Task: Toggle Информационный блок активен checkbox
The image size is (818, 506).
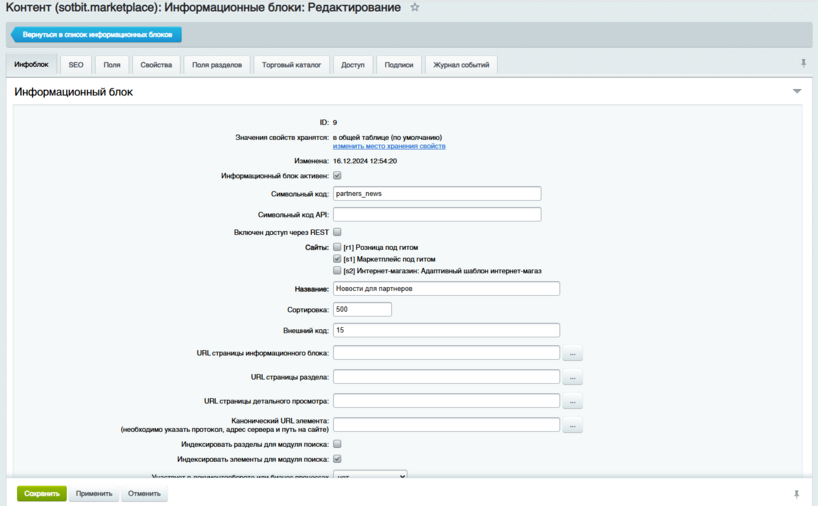Action: click(x=337, y=176)
